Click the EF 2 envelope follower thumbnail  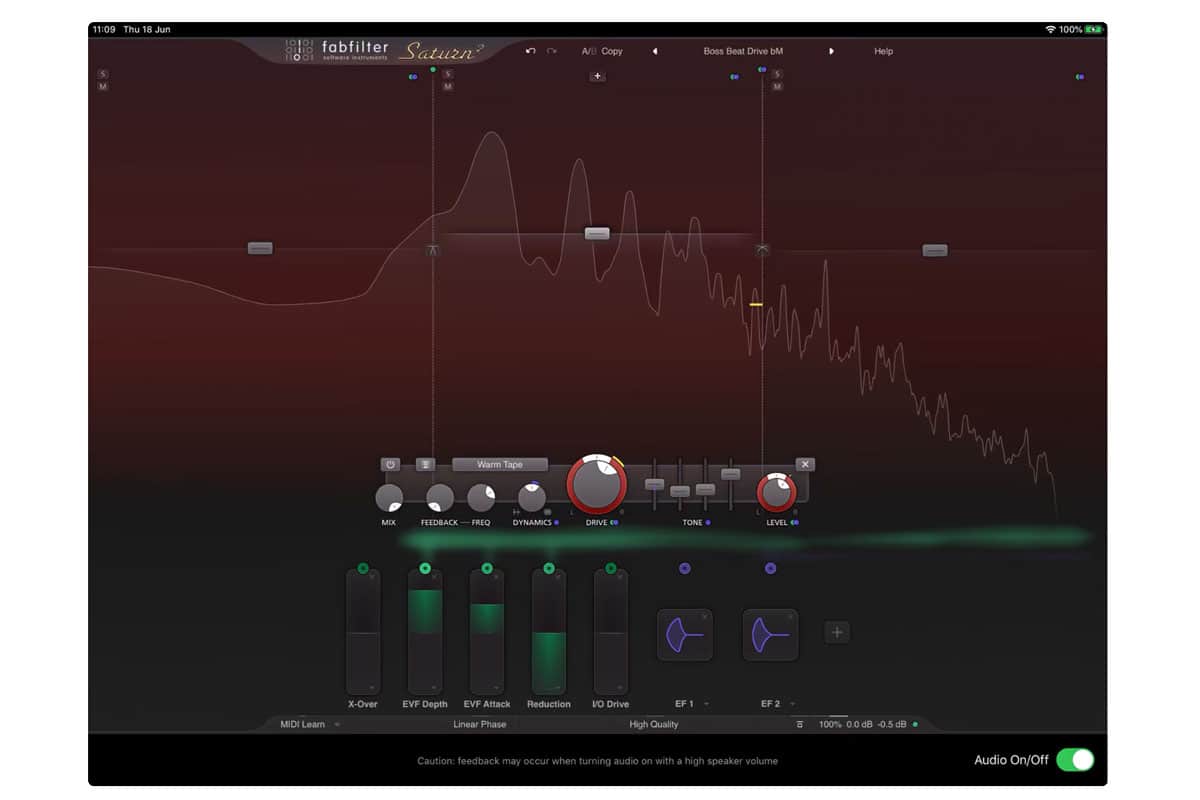point(770,635)
